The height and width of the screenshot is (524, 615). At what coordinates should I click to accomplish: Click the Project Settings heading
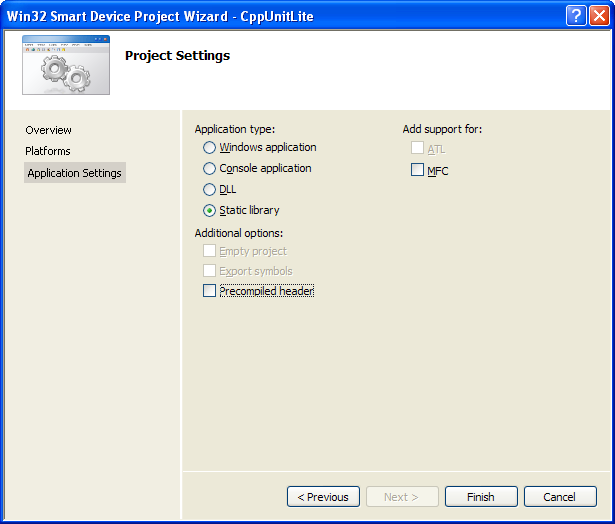177,56
